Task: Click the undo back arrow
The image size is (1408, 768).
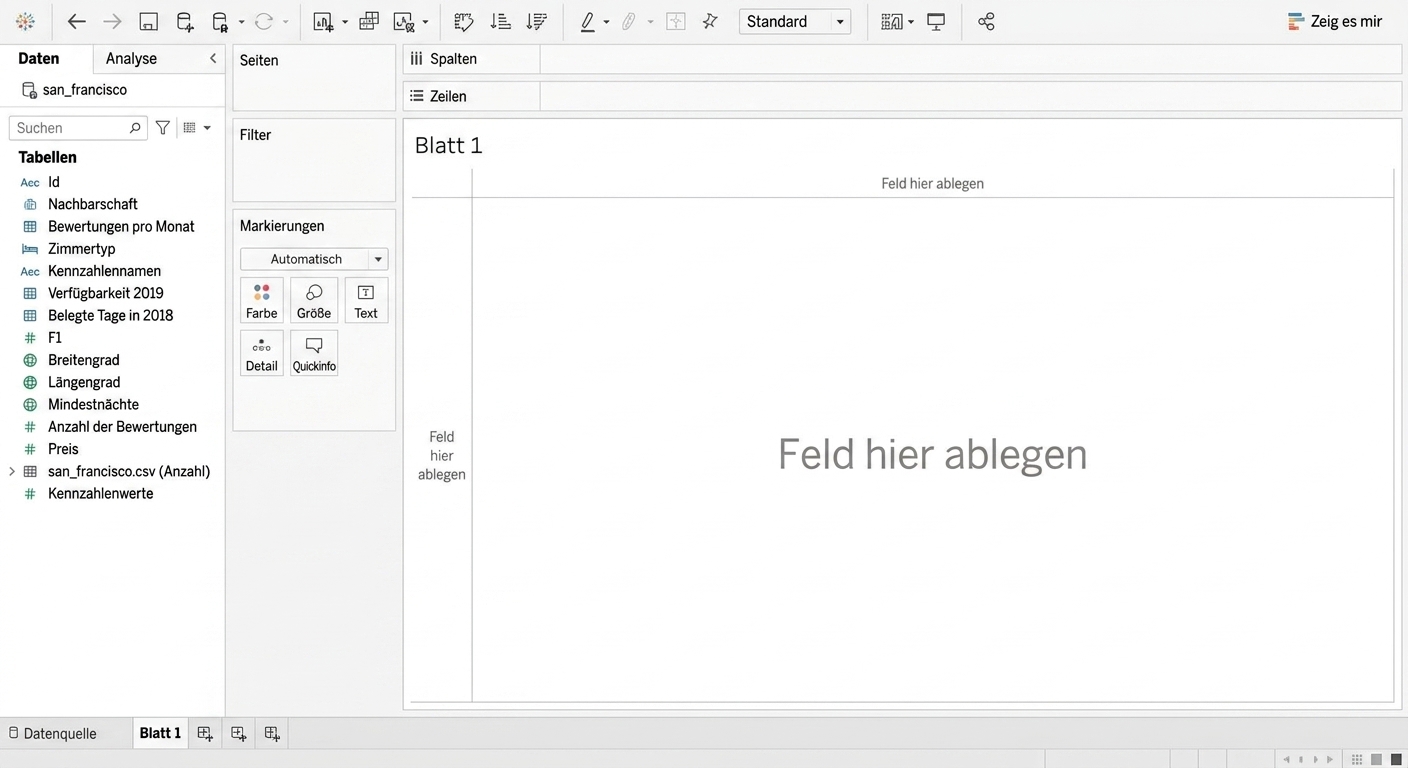Action: (x=76, y=21)
